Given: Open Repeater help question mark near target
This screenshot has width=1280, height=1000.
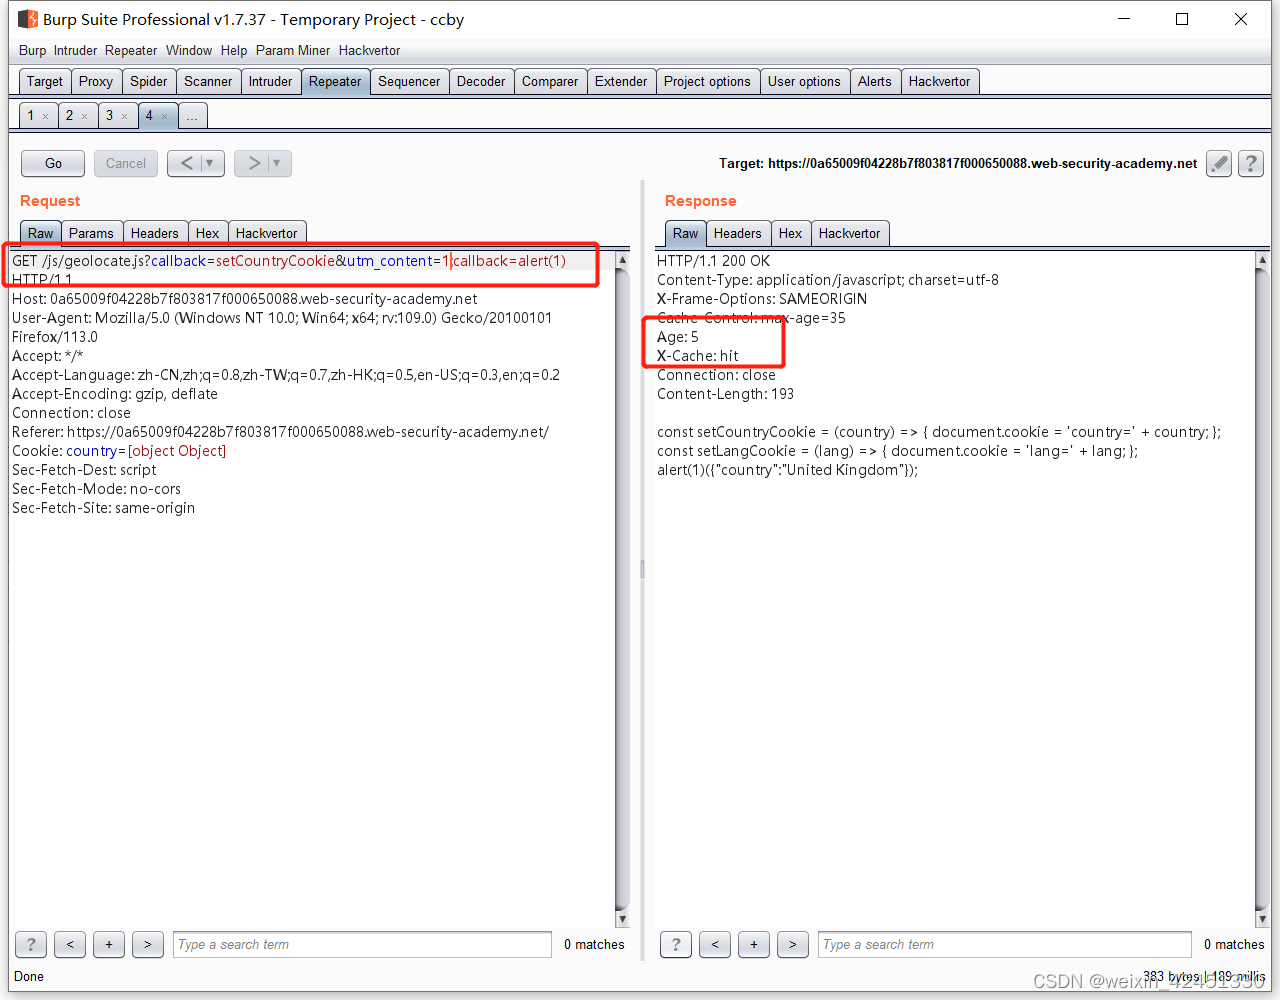Looking at the screenshot, I should coord(1250,163).
